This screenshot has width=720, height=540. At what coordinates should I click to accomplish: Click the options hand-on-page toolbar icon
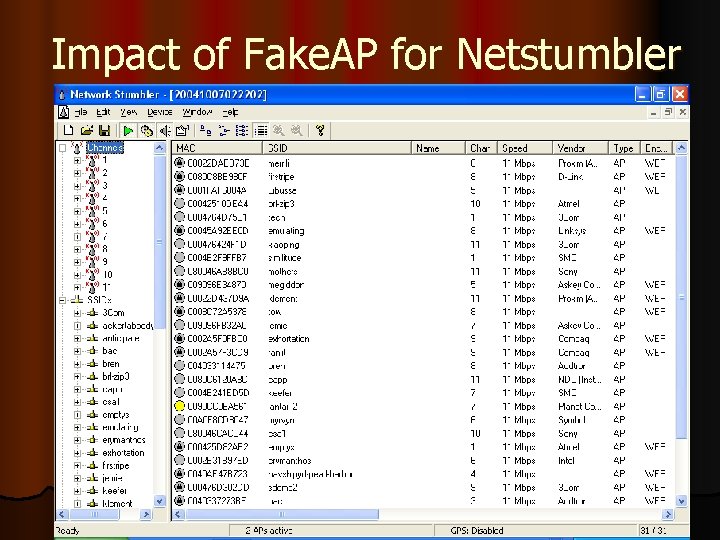183,131
